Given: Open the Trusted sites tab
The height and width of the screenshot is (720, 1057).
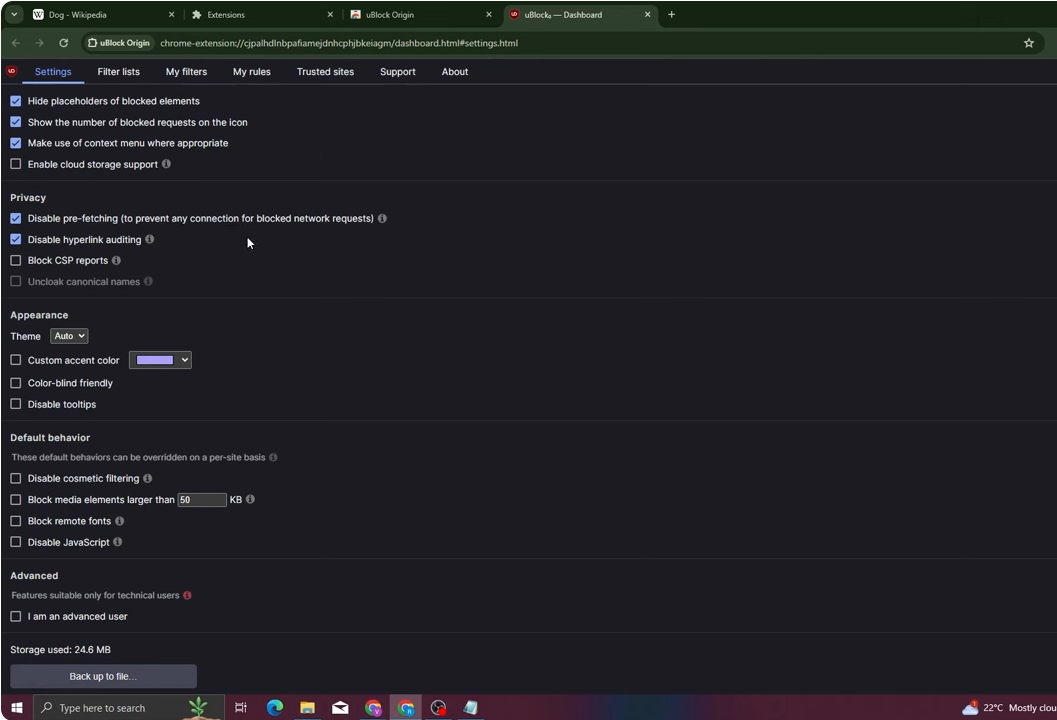Looking at the screenshot, I should [325, 71].
